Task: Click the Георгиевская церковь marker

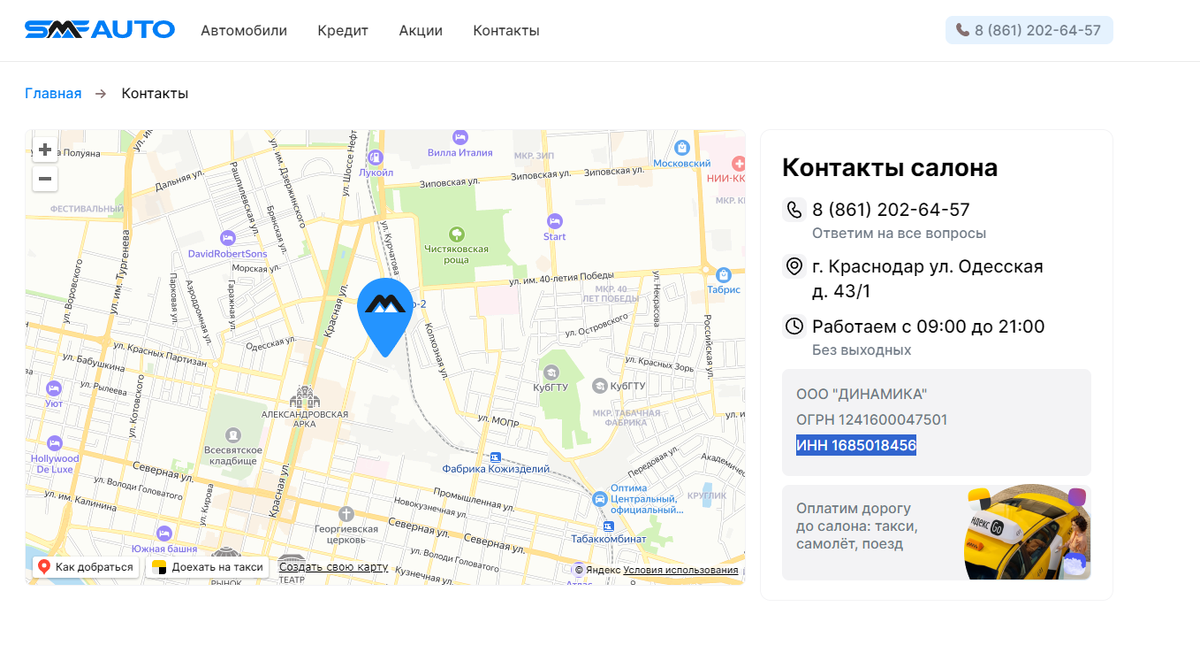Action: [x=346, y=514]
